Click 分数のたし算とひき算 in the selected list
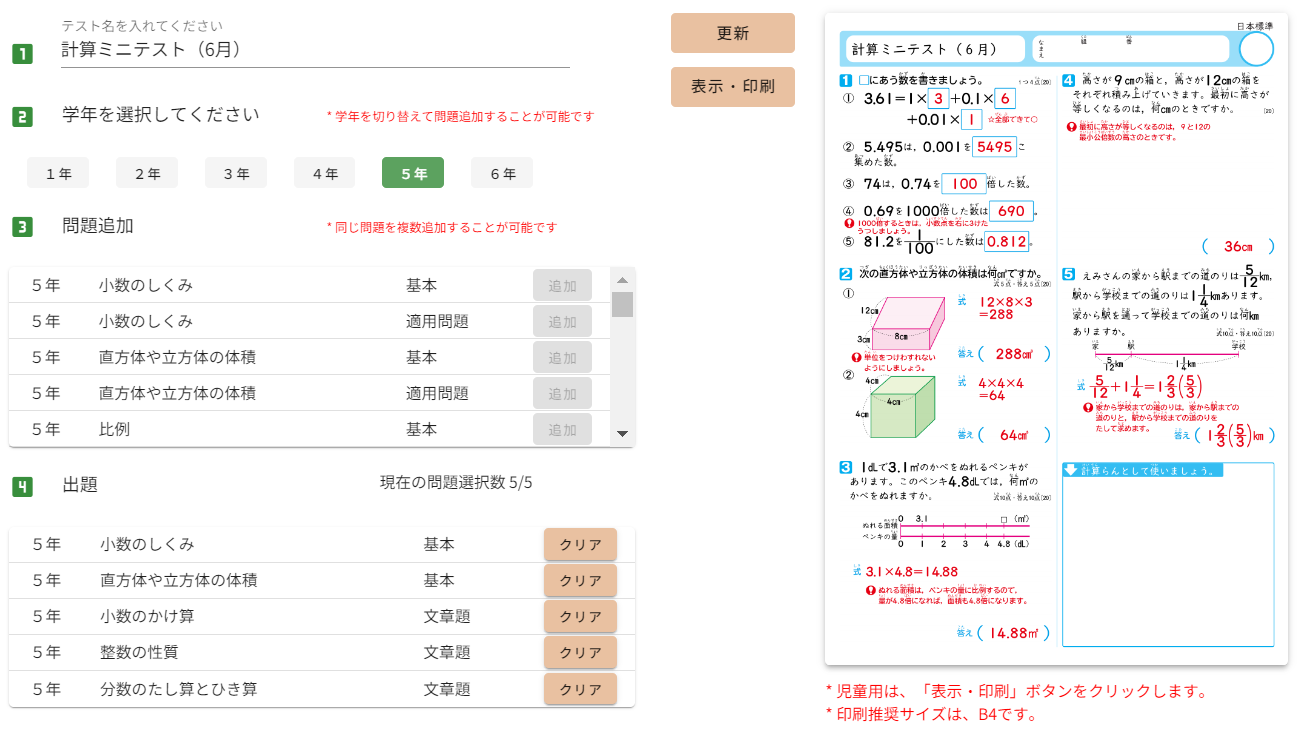The height and width of the screenshot is (729, 1307). [179, 688]
